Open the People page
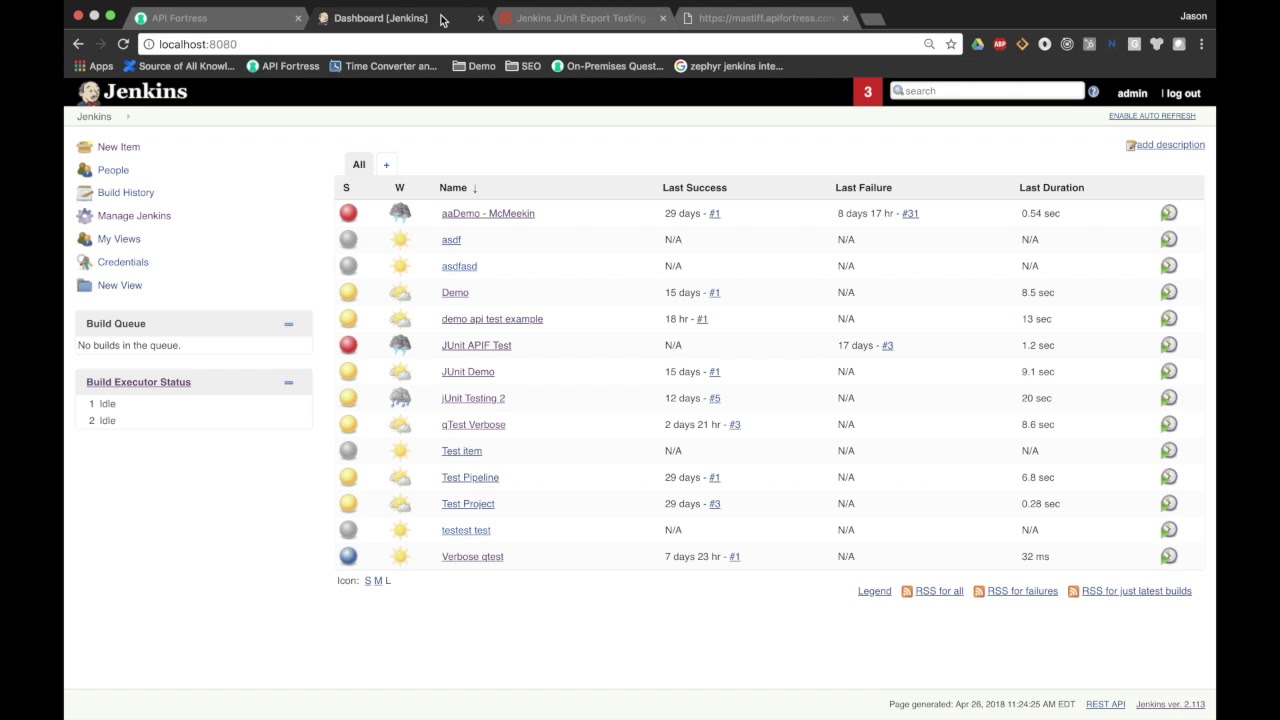The width and height of the screenshot is (1280, 720). (113, 170)
